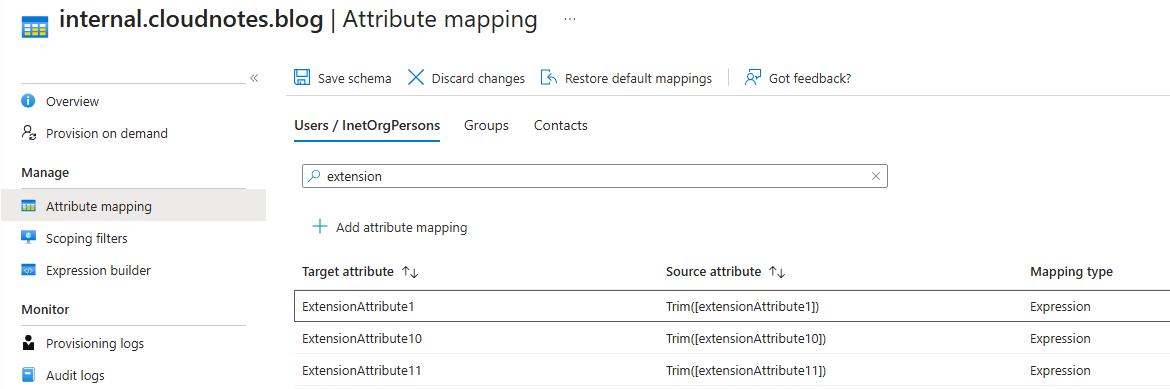
Task: Click Restore default mappings
Action: pos(638,78)
